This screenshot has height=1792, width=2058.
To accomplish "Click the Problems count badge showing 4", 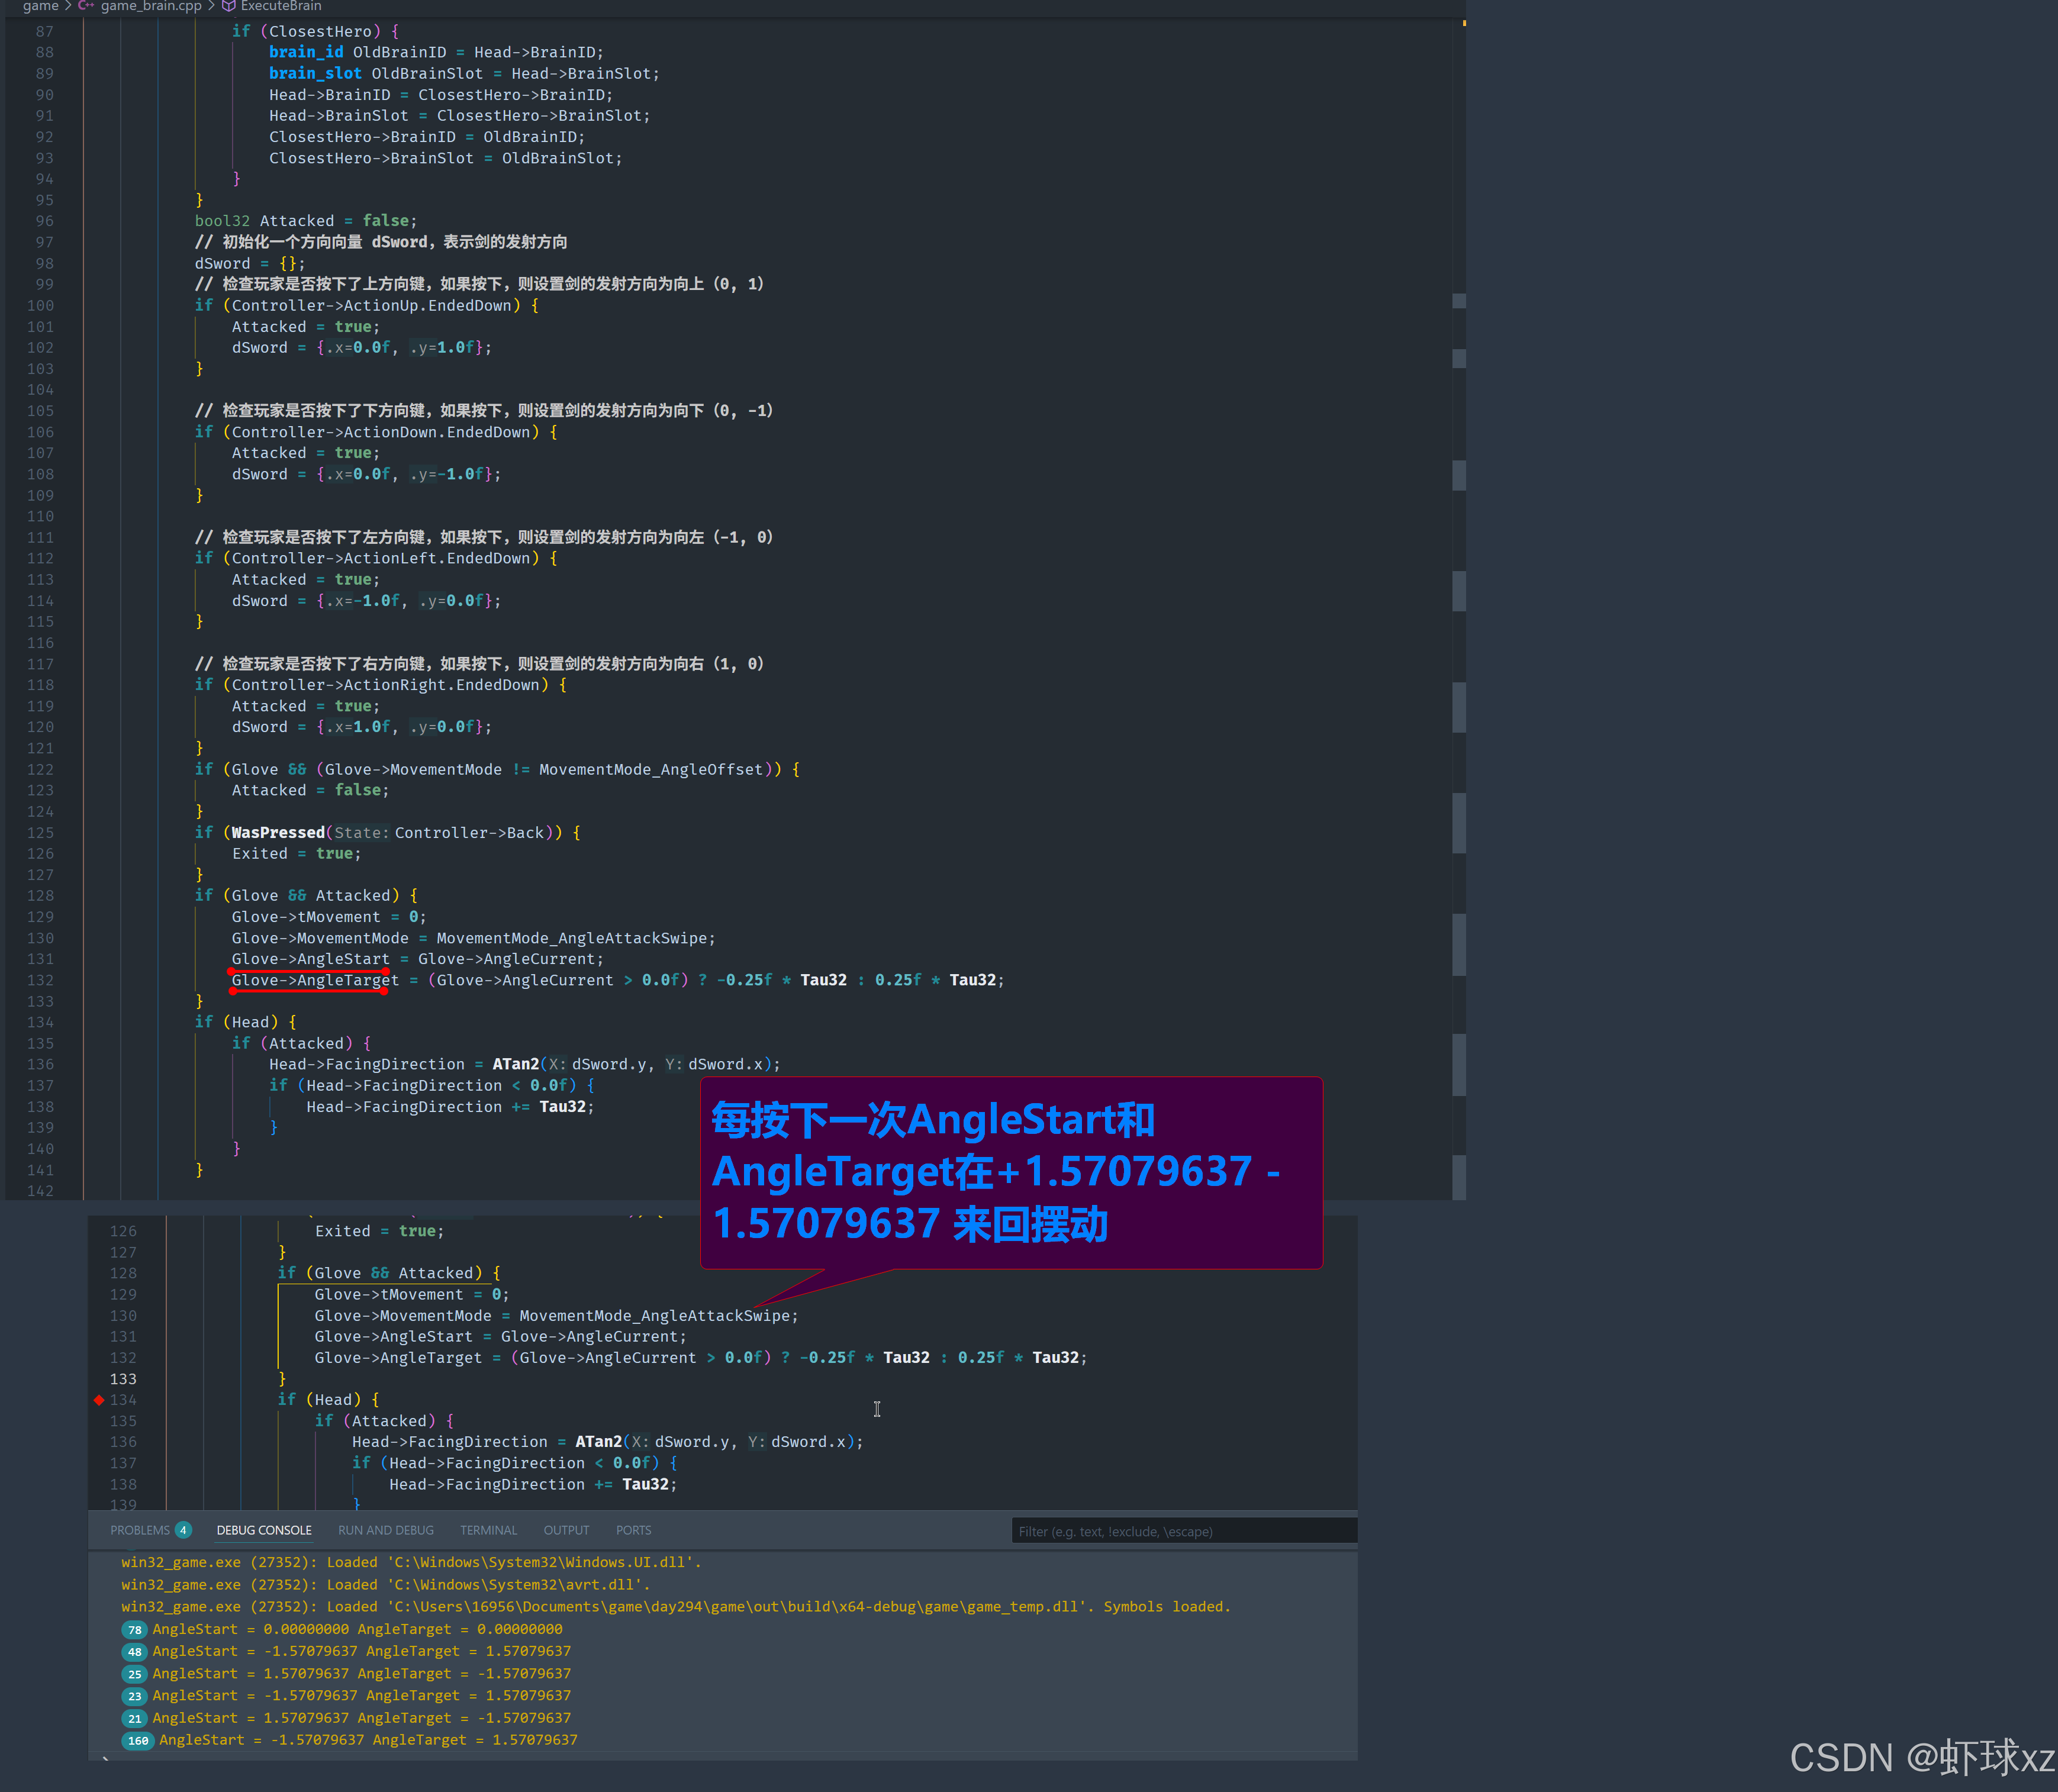I will (183, 1531).
